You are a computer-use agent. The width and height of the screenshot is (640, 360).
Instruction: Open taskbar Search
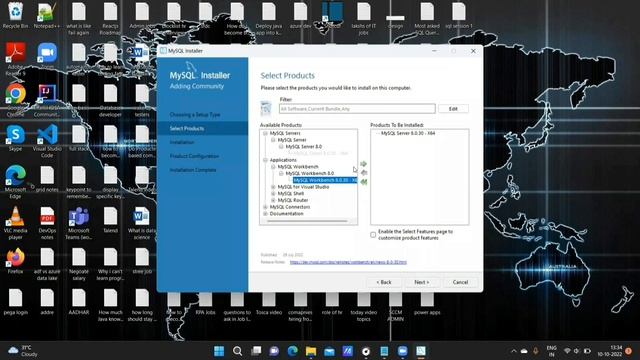(238, 351)
